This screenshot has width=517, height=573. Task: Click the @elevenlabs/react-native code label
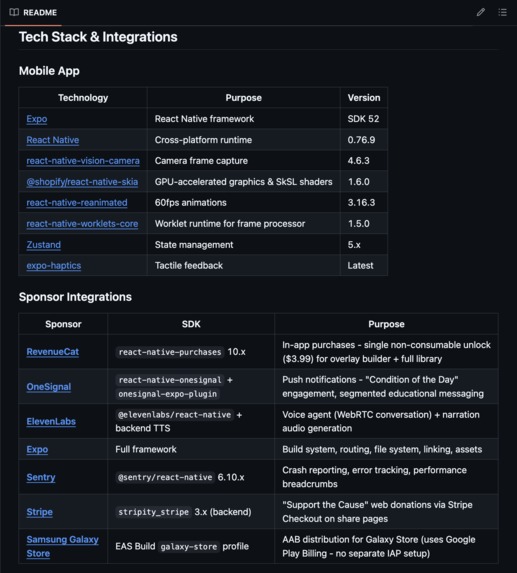174,415
